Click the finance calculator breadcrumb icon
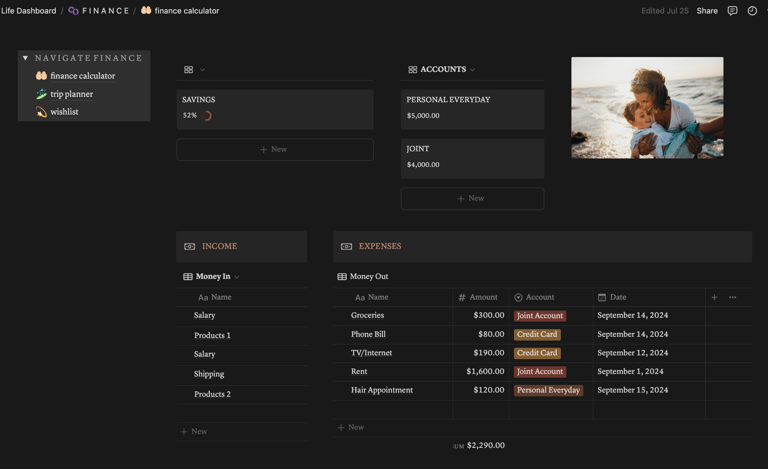 (x=146, y=10)
